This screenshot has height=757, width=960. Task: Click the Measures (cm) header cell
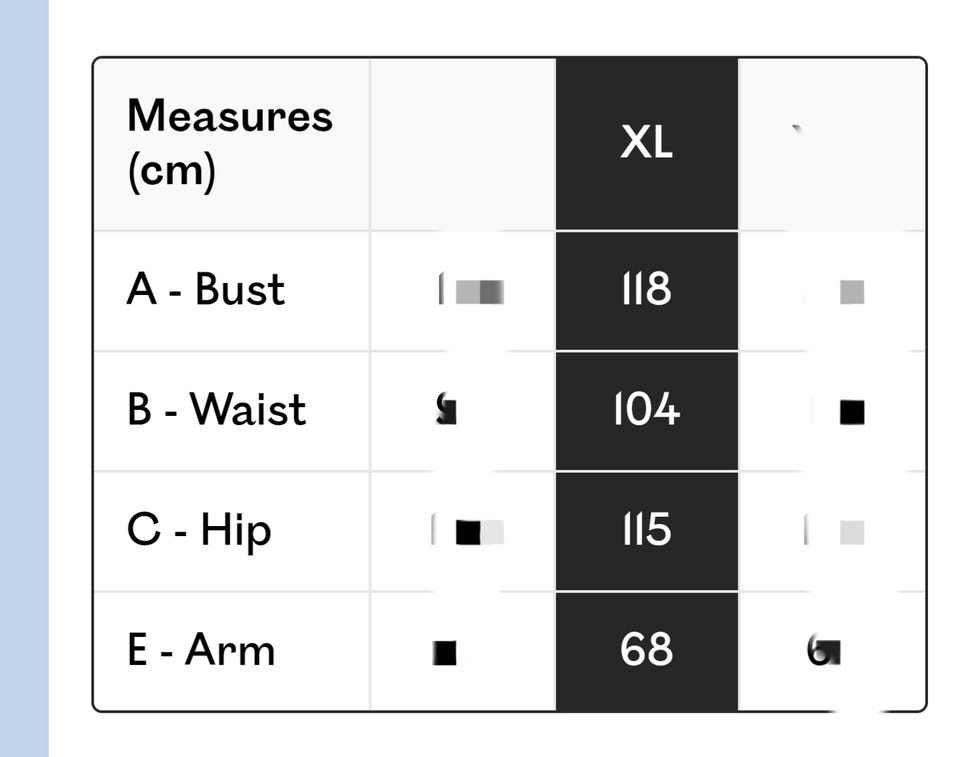tap(229, 143)
